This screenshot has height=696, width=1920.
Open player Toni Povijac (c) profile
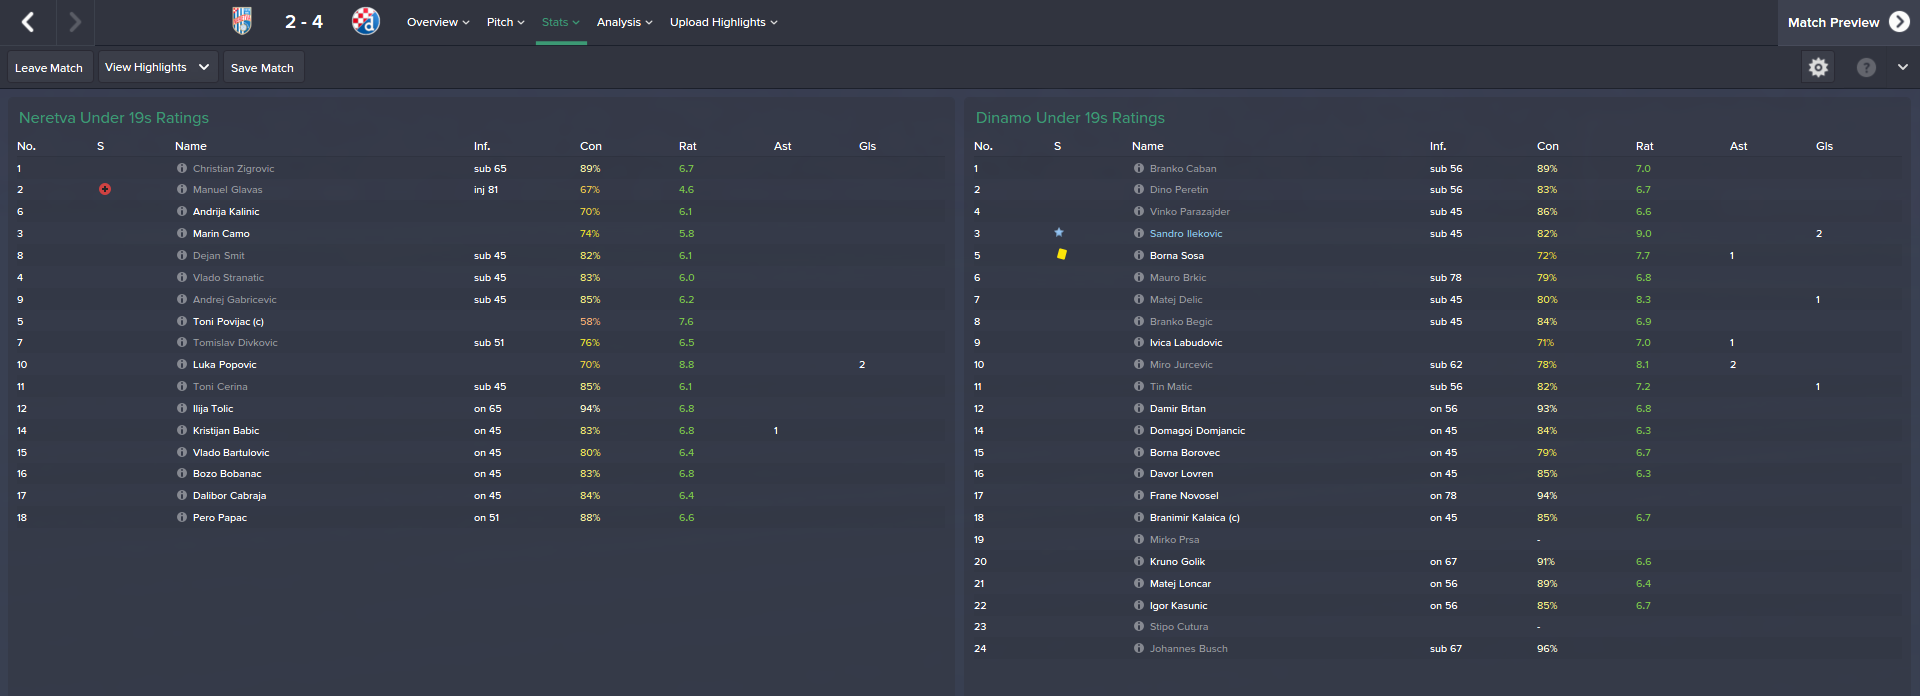pos(228,322)
